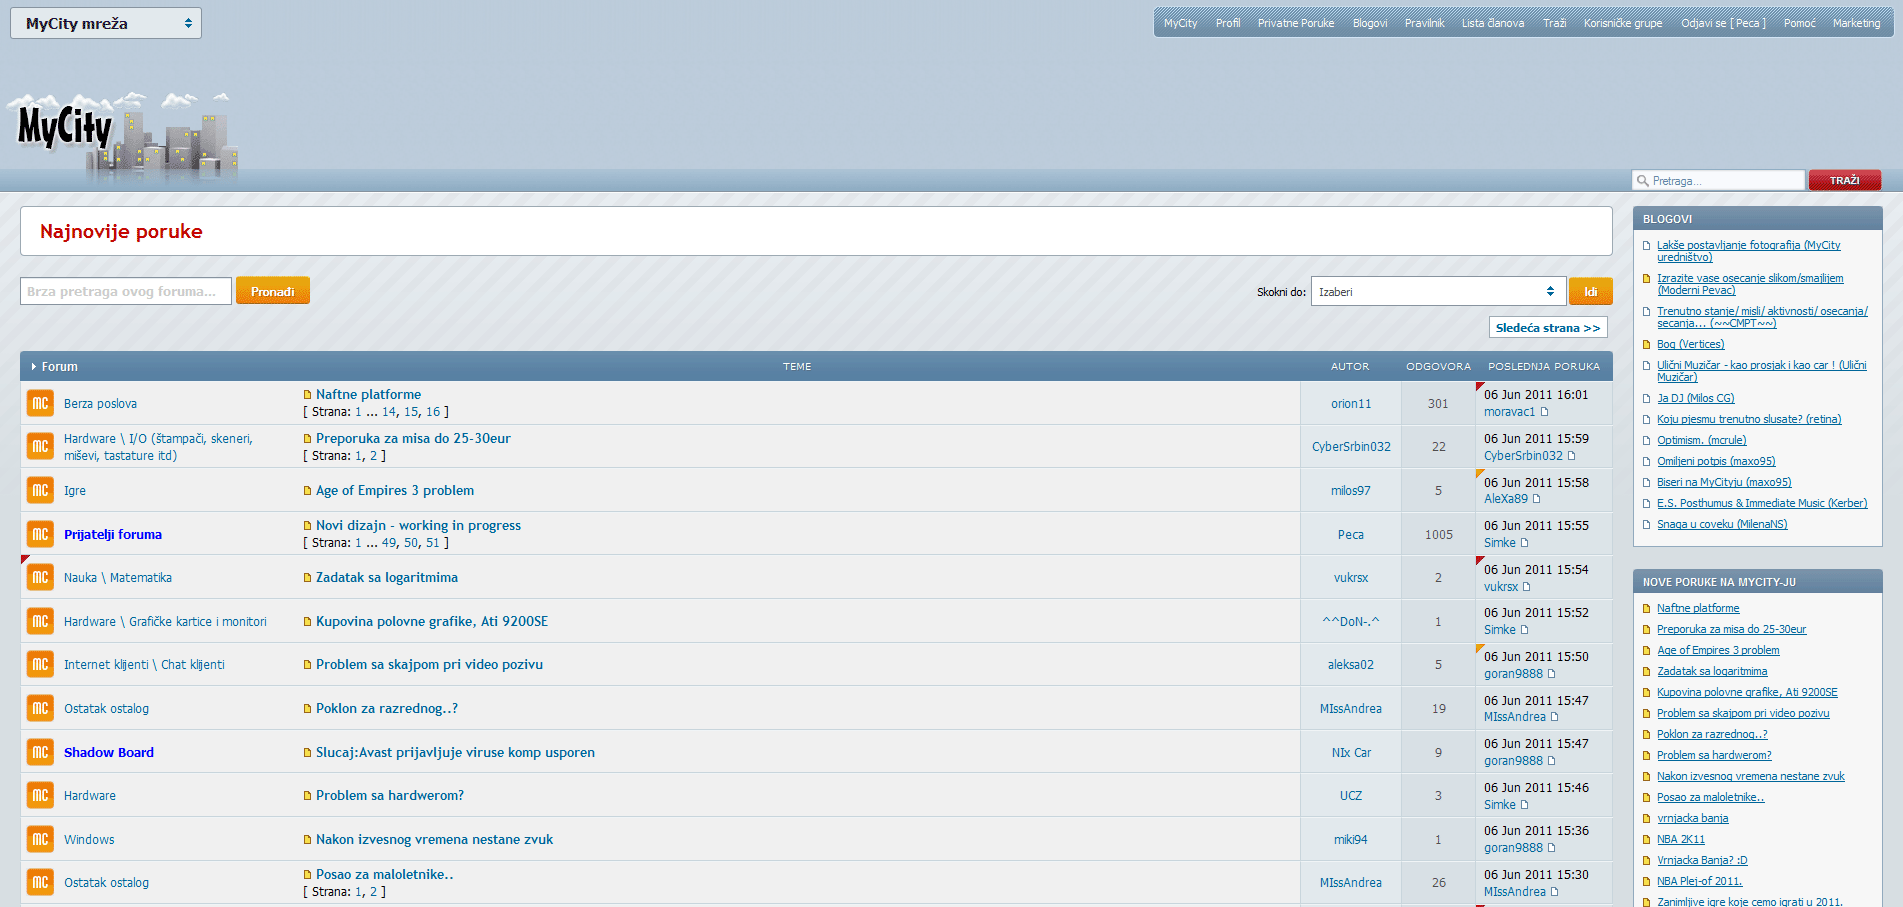Click the red TRAŽI search button

tap(1844, 180)
